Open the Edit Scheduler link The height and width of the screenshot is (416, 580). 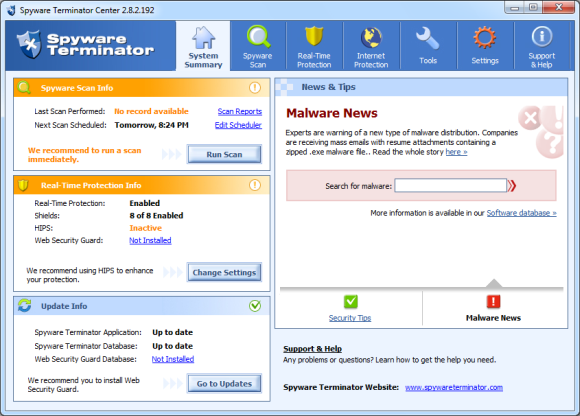click(x=238, y=125)
